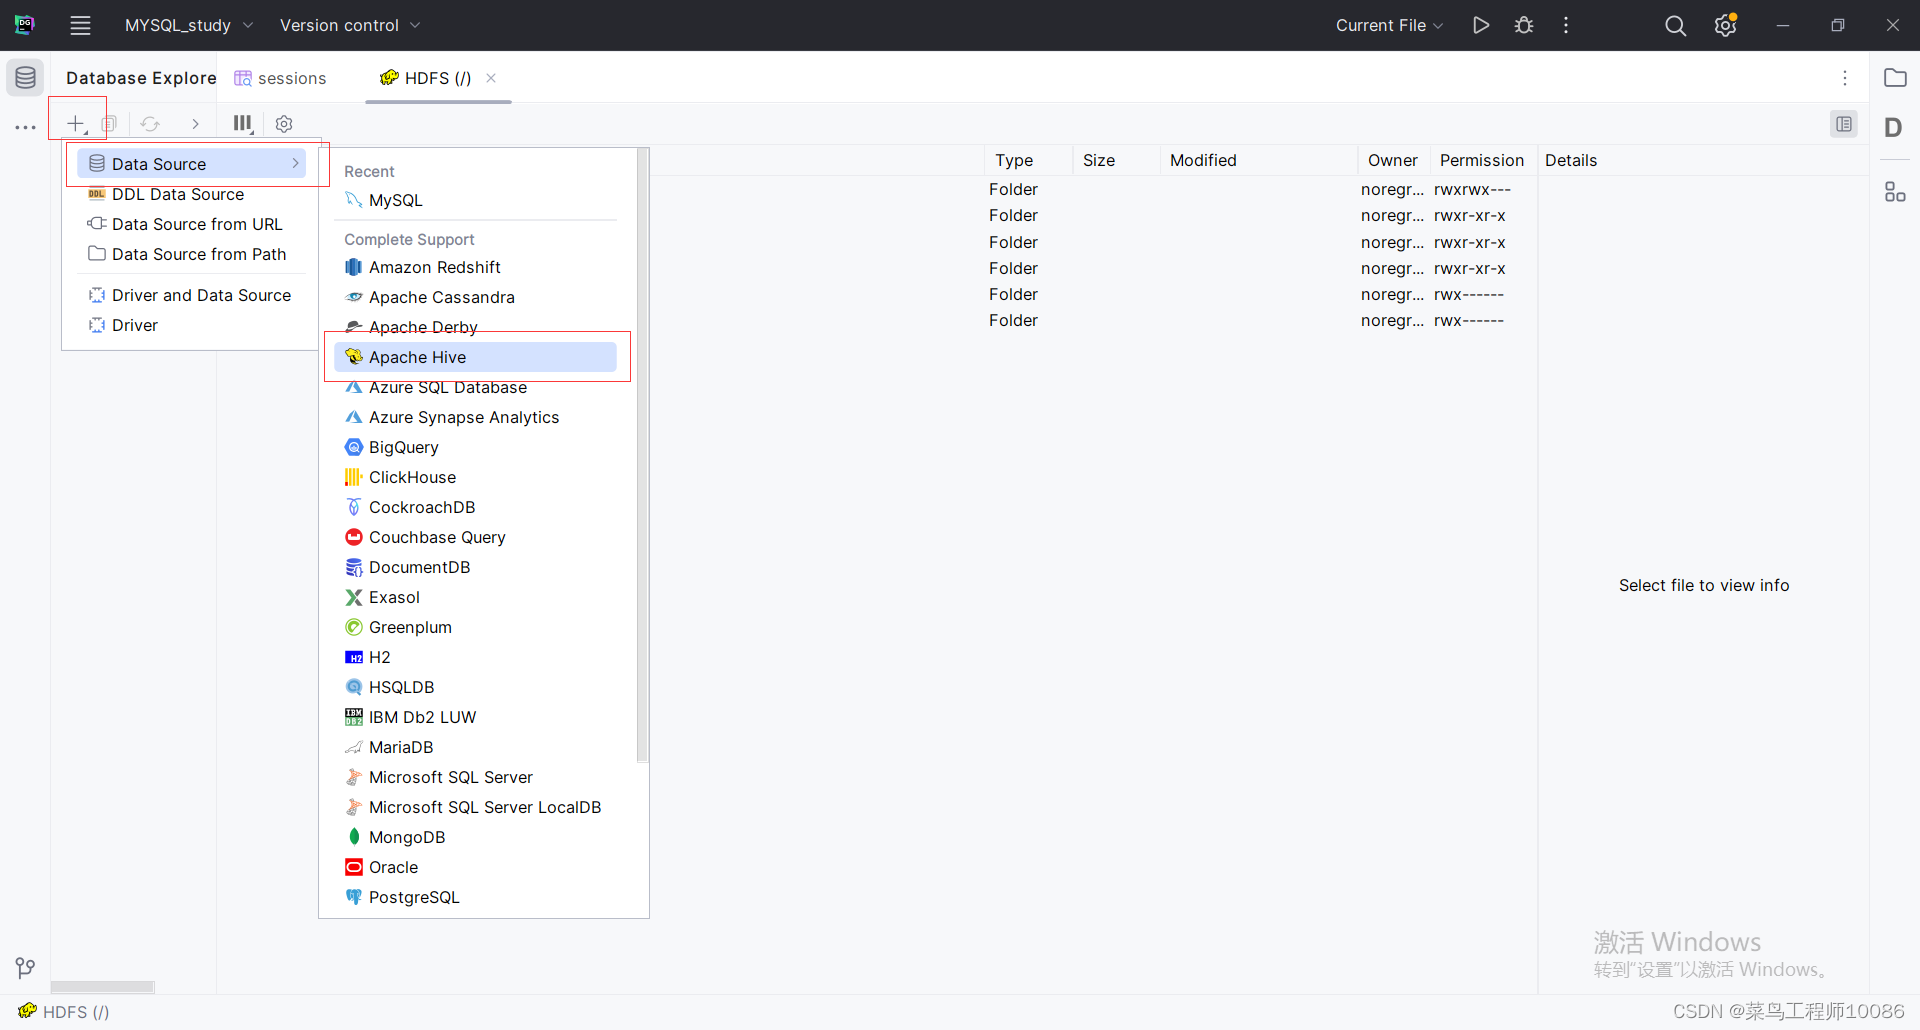Choose HSQLDB
This screenshot has height=1030, width=1920.
(x=476, y=687)
